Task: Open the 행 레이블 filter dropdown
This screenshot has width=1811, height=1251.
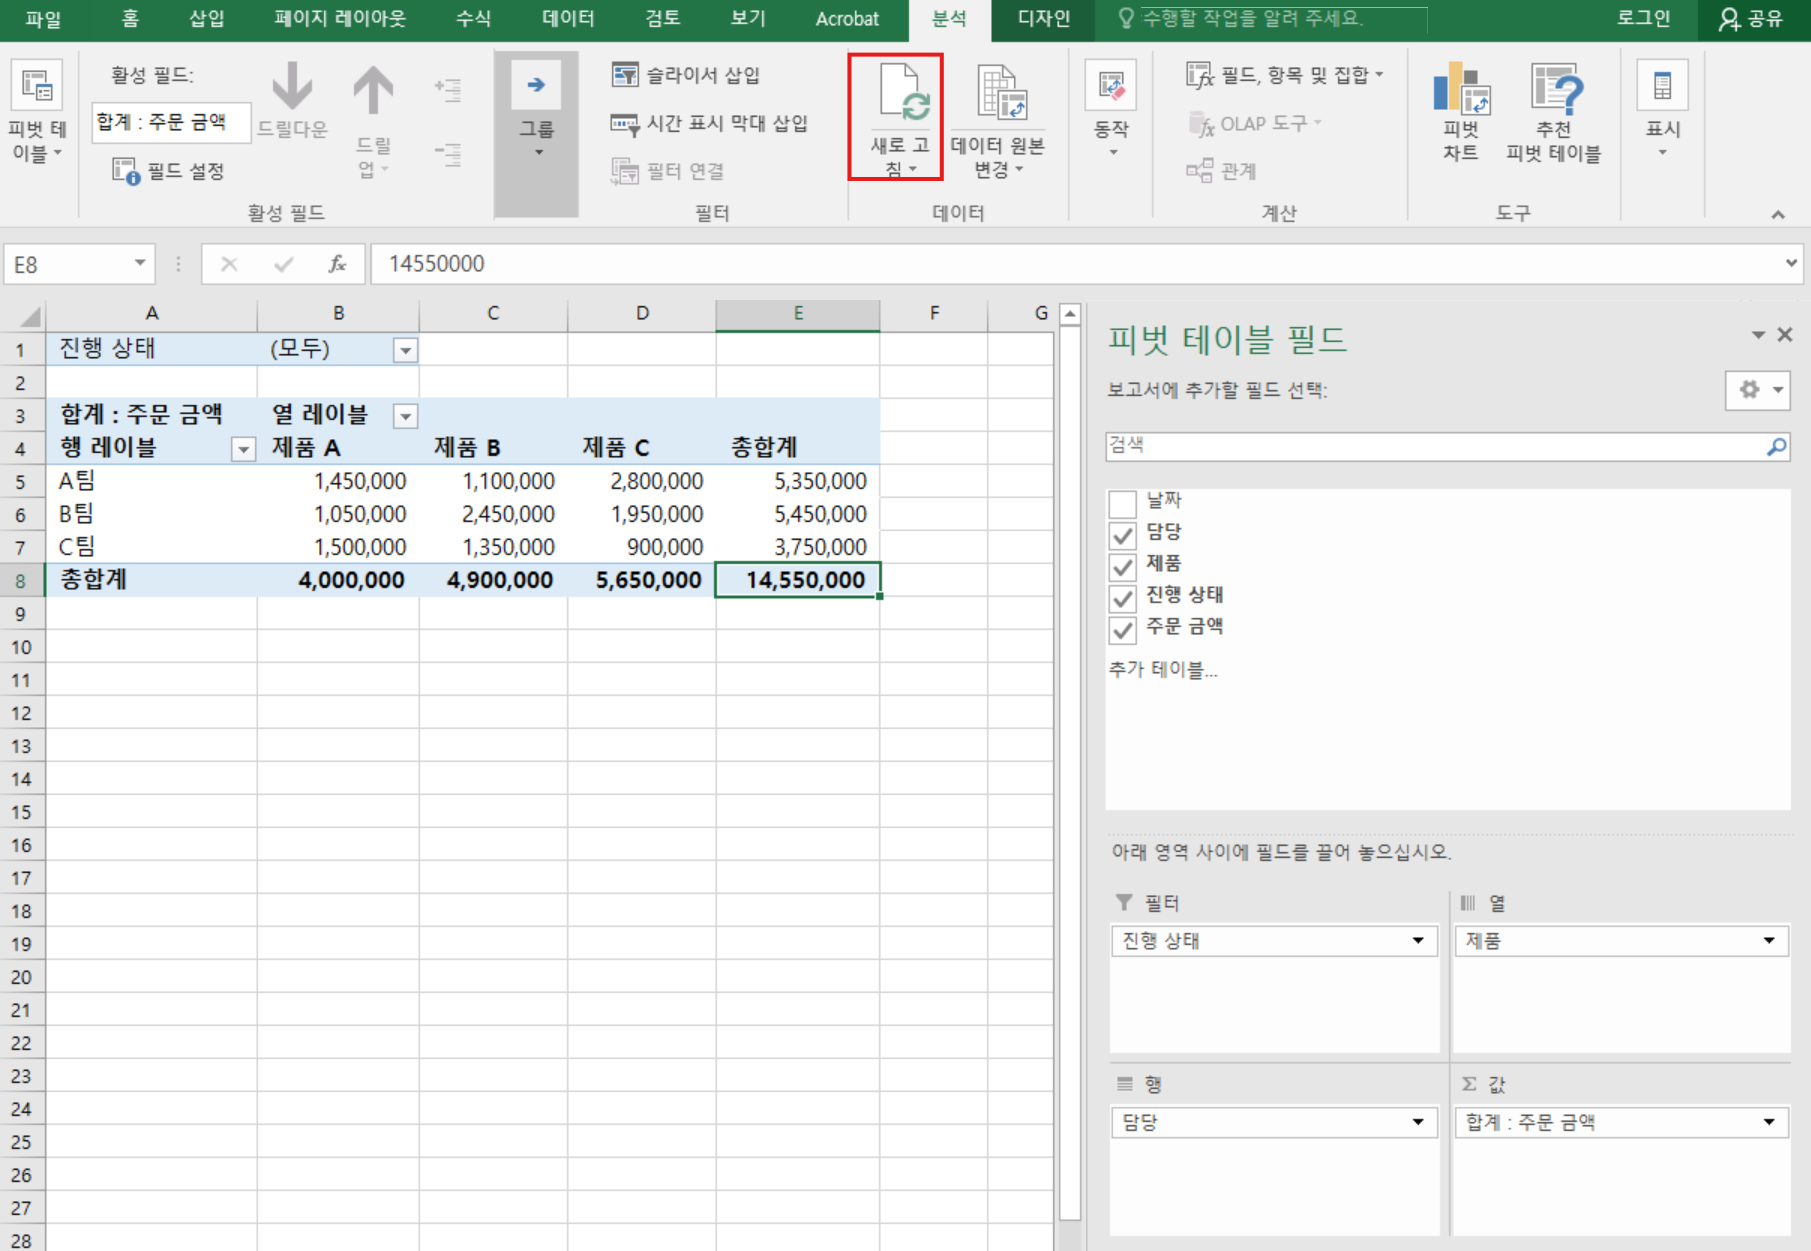Action: pos(243,449)
